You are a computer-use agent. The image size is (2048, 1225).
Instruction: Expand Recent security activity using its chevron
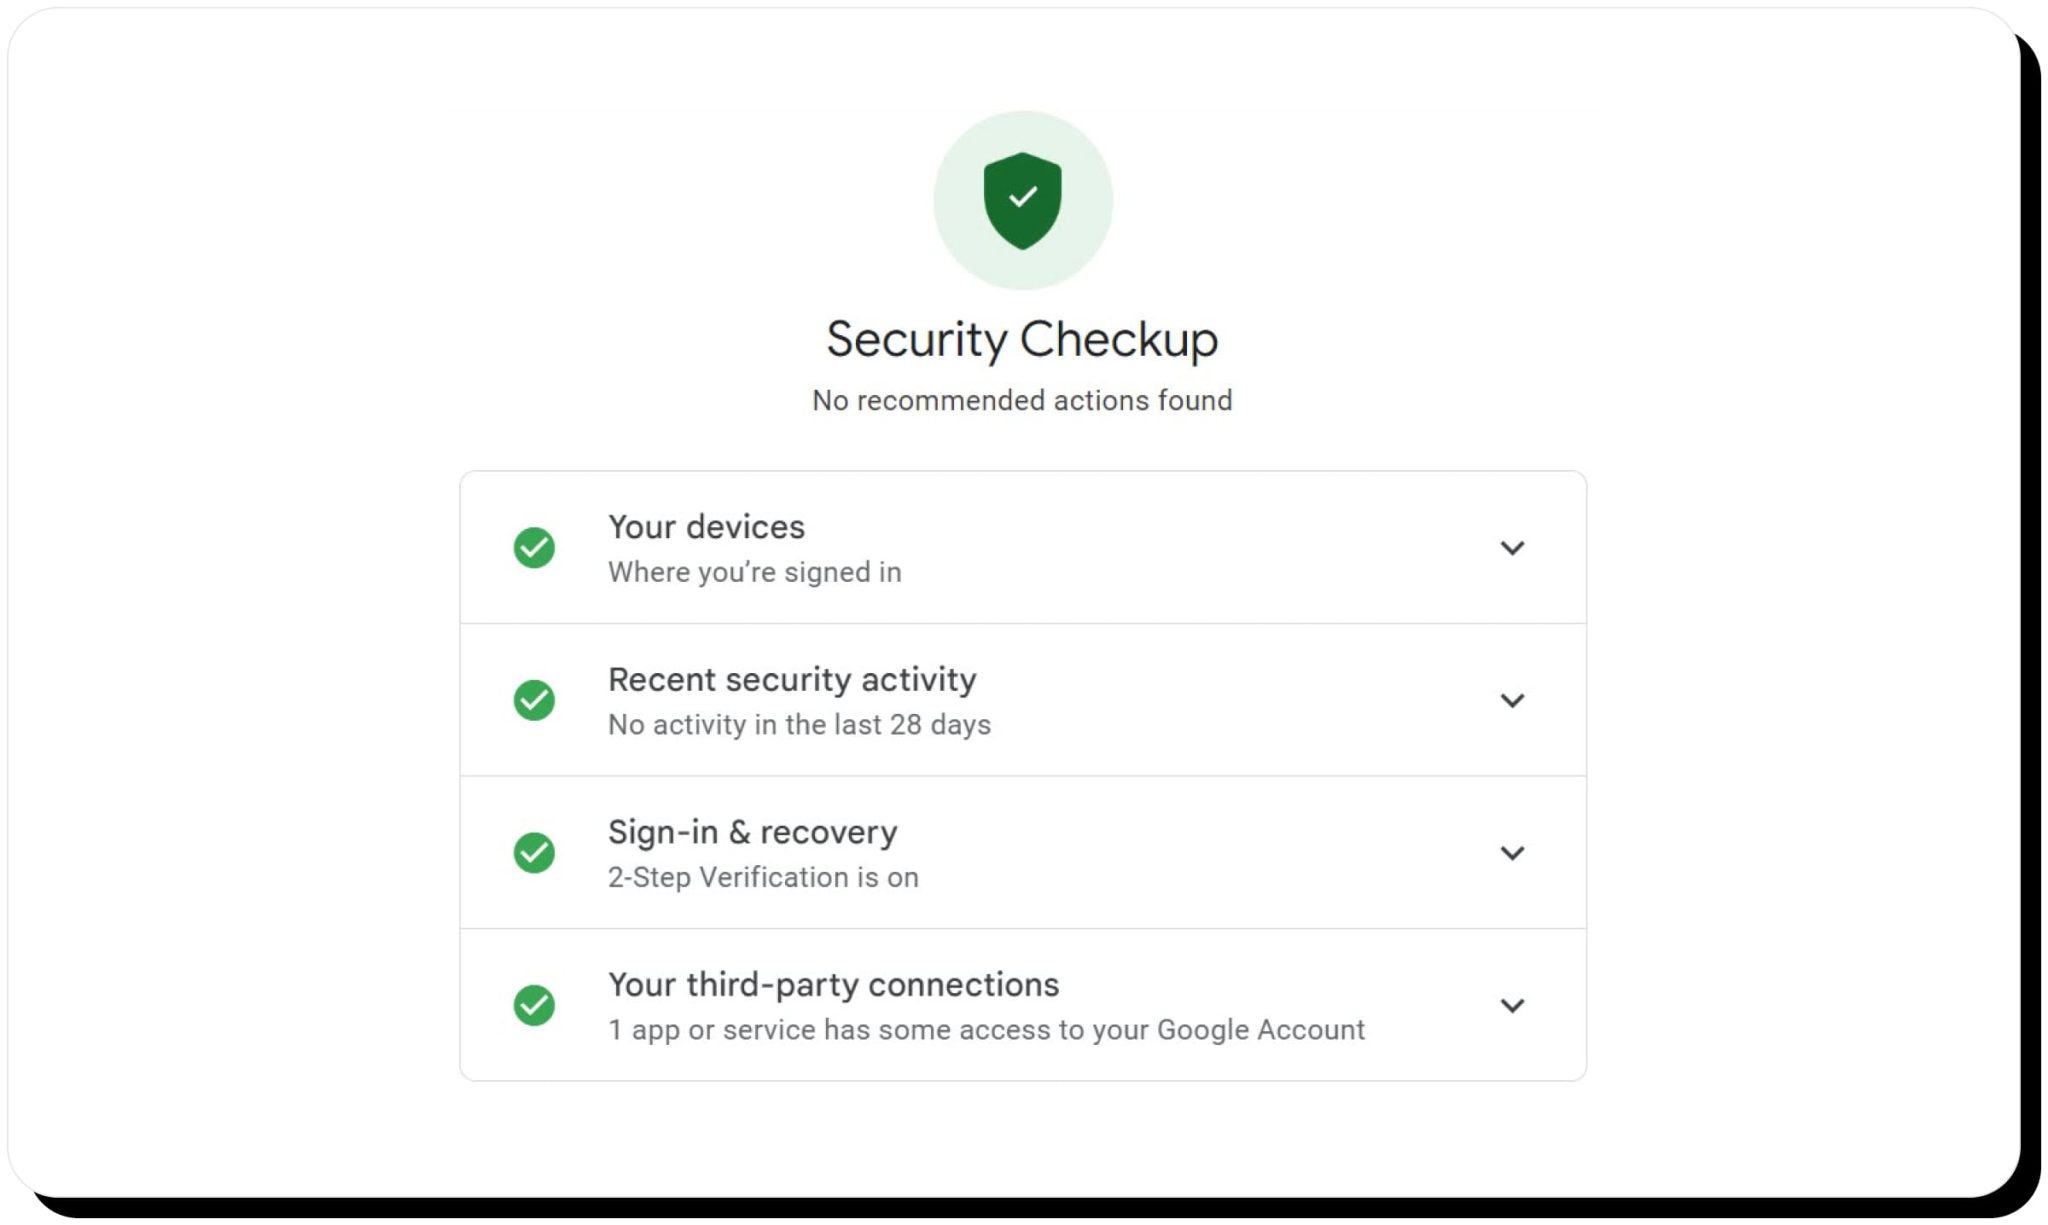pos(1512,700)
